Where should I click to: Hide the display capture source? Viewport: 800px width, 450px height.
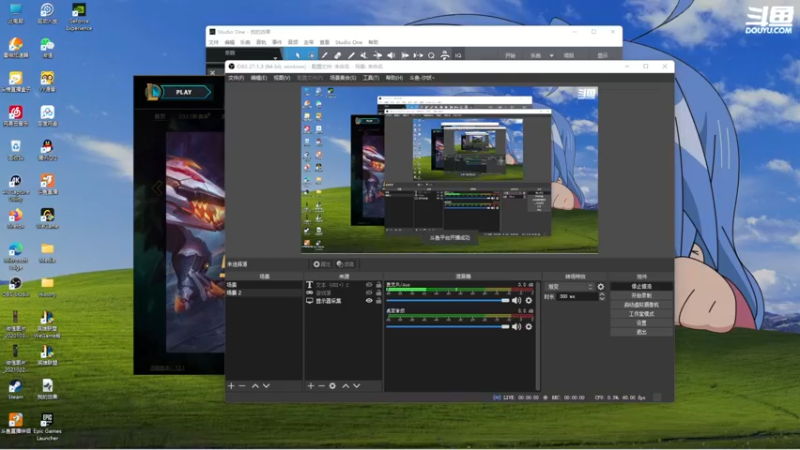click(369, 301)
